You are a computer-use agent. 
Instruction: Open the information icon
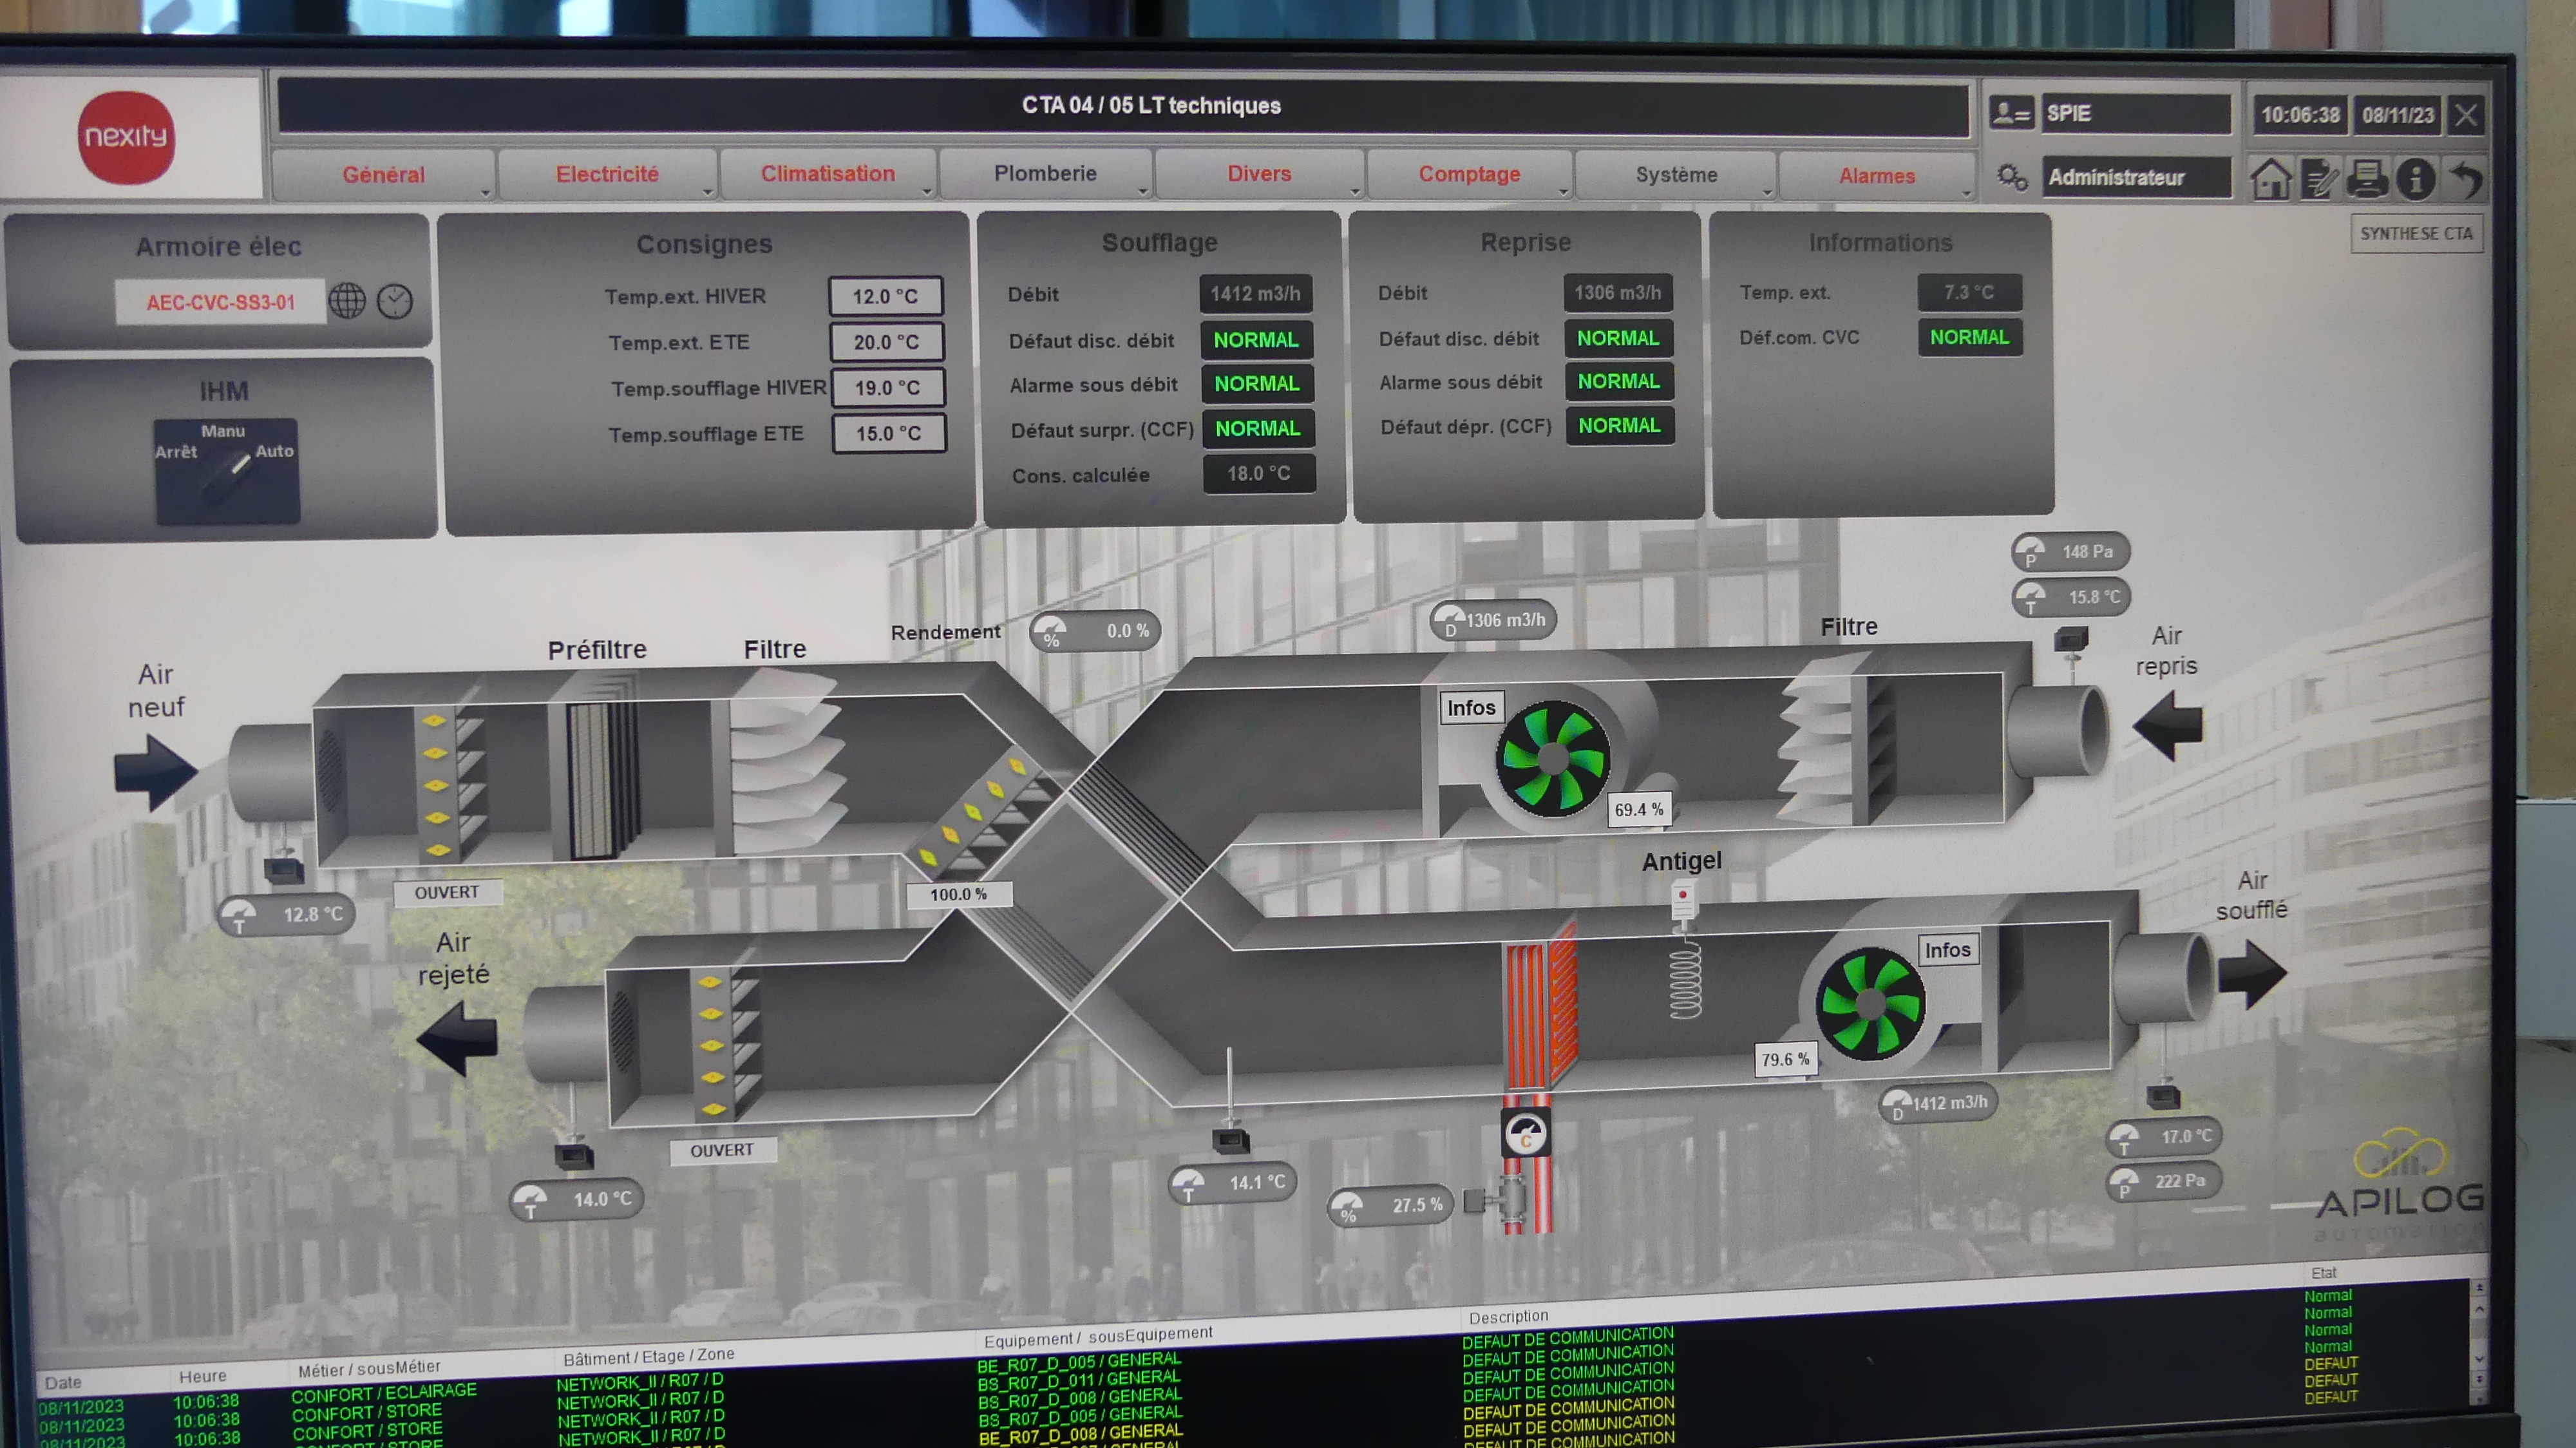(x=2415, y=180)
